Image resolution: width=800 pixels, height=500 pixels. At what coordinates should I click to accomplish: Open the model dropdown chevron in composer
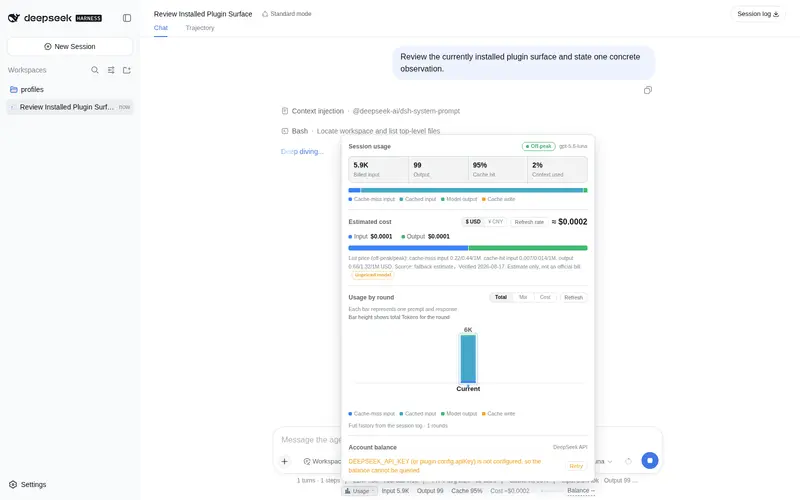click(x=610, y=461)
